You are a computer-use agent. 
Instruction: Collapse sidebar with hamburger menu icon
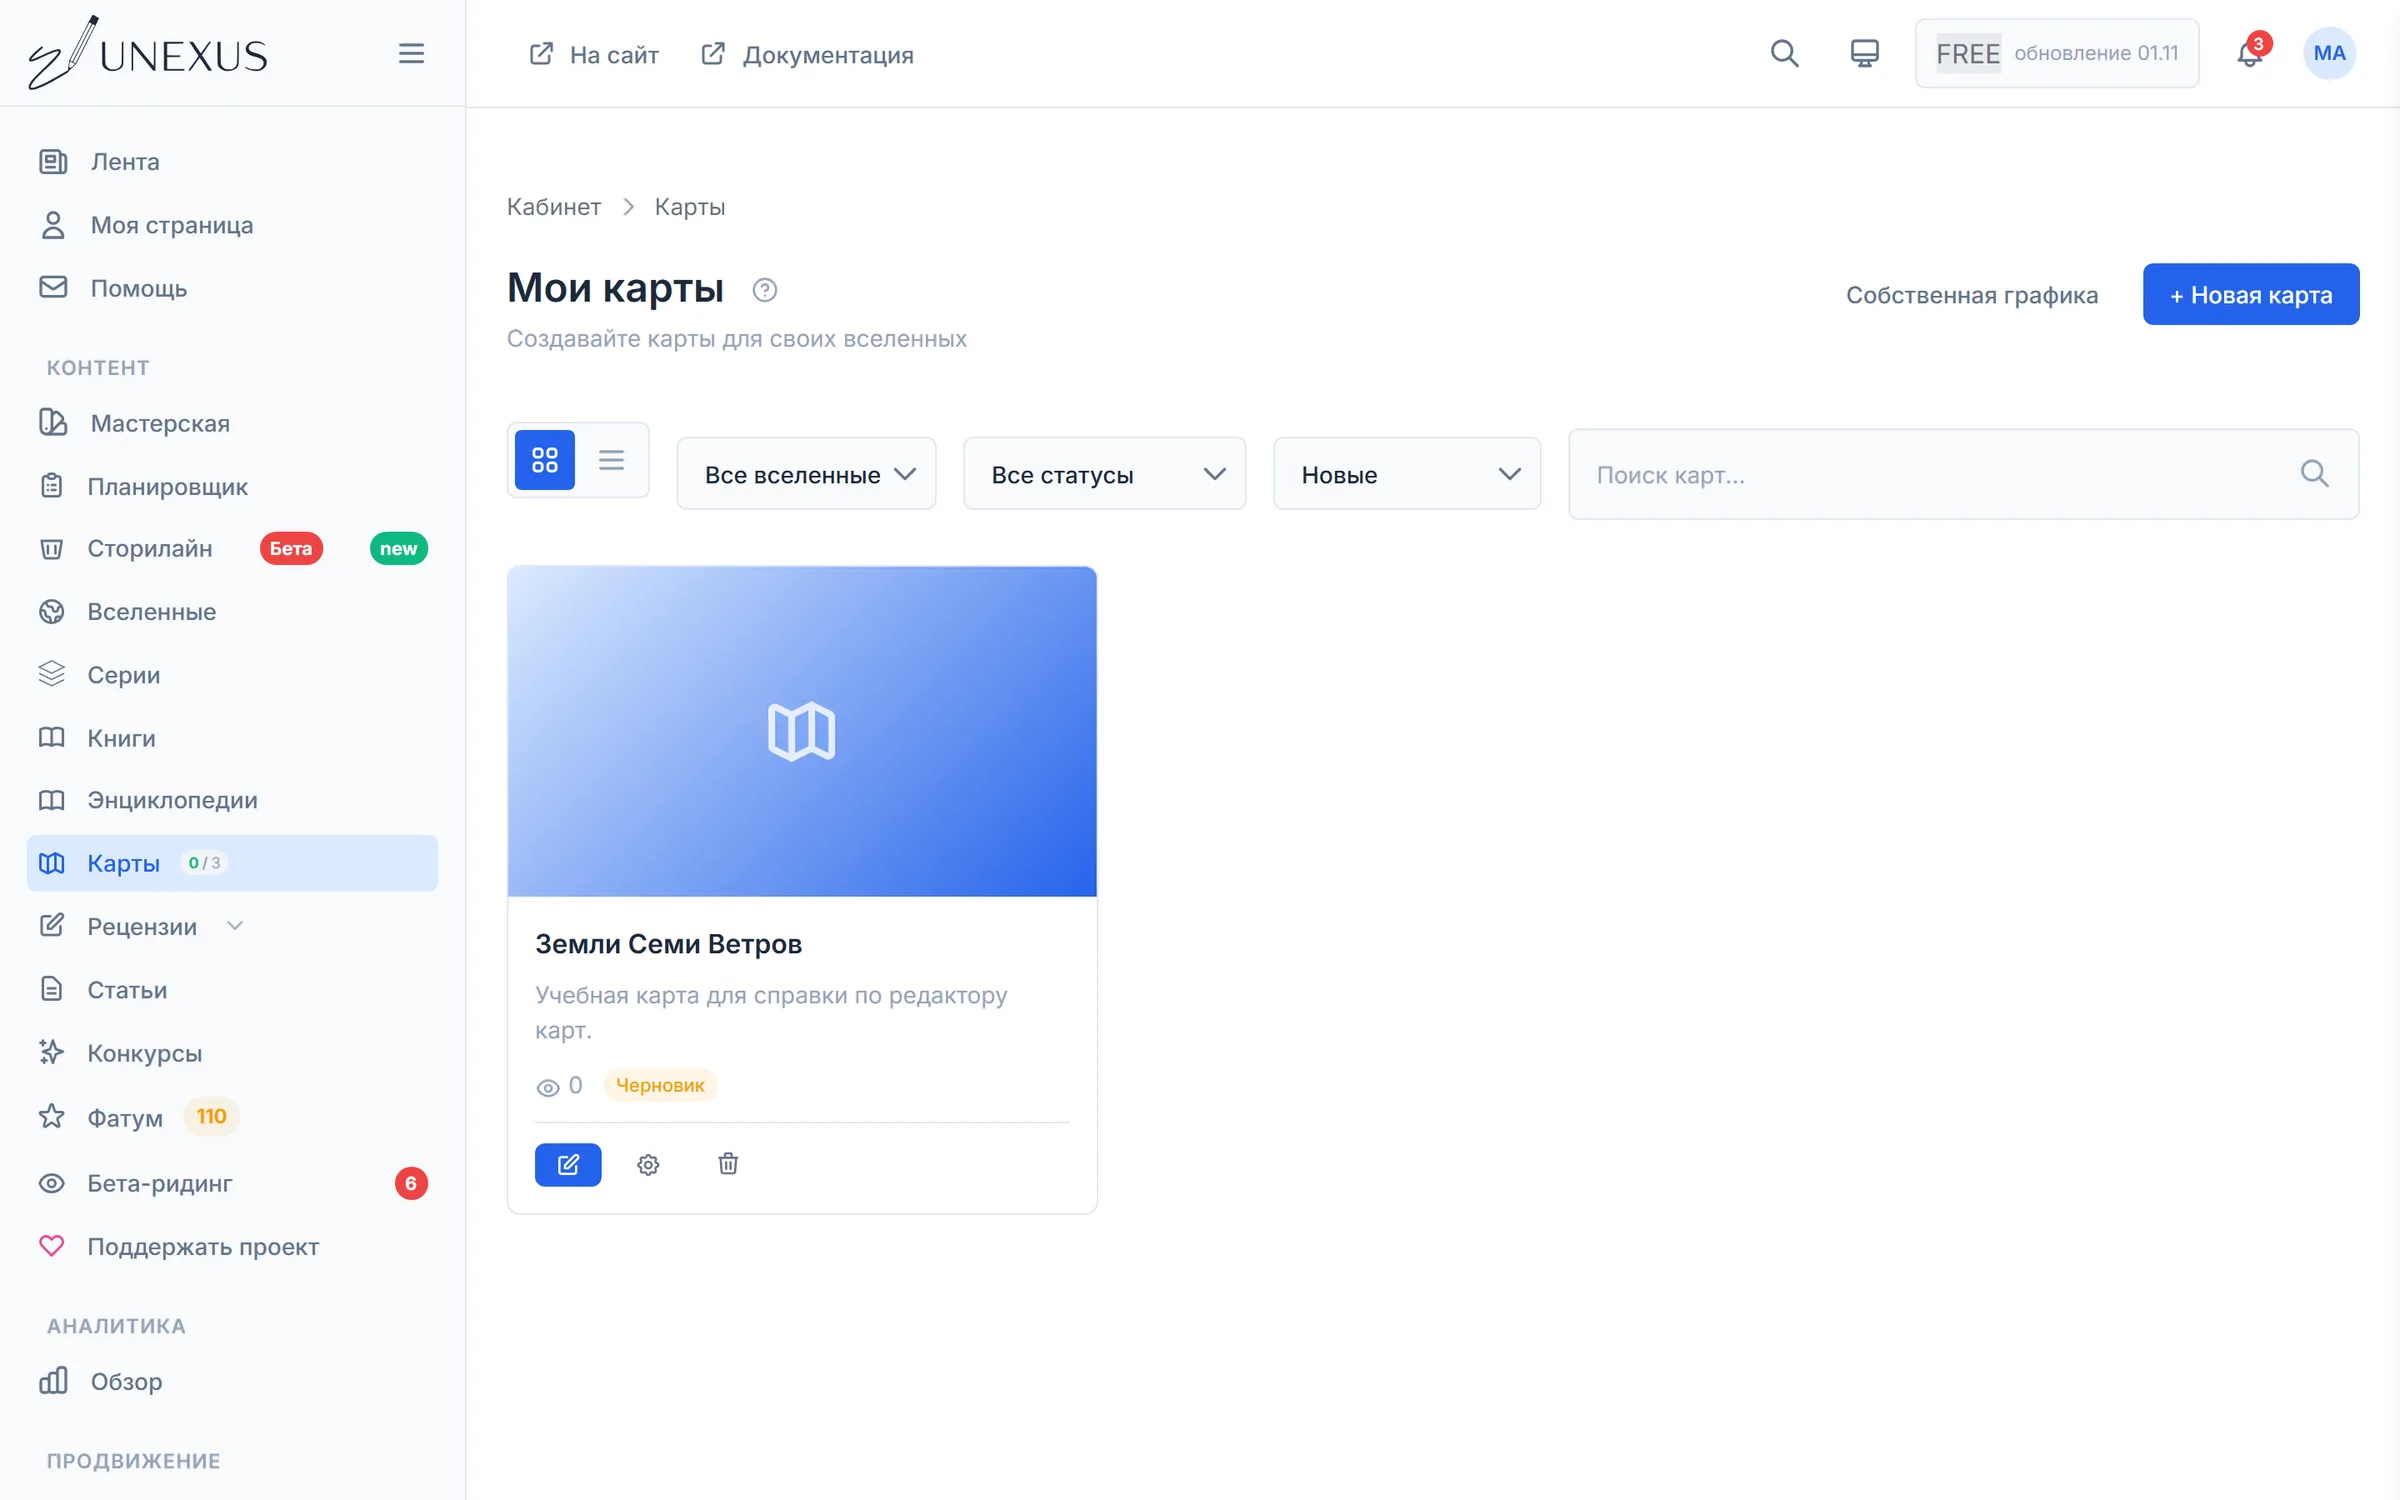pyautogui.click(x=411, y=53)
